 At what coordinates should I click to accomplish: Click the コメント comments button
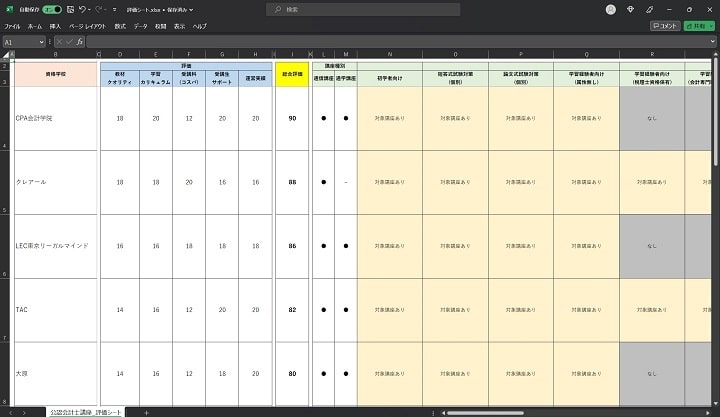click(x=665, y=26)
